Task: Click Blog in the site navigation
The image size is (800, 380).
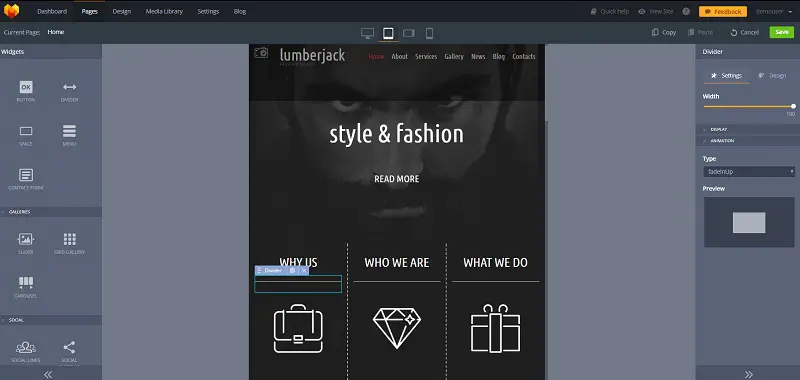Action: [498, 57]
